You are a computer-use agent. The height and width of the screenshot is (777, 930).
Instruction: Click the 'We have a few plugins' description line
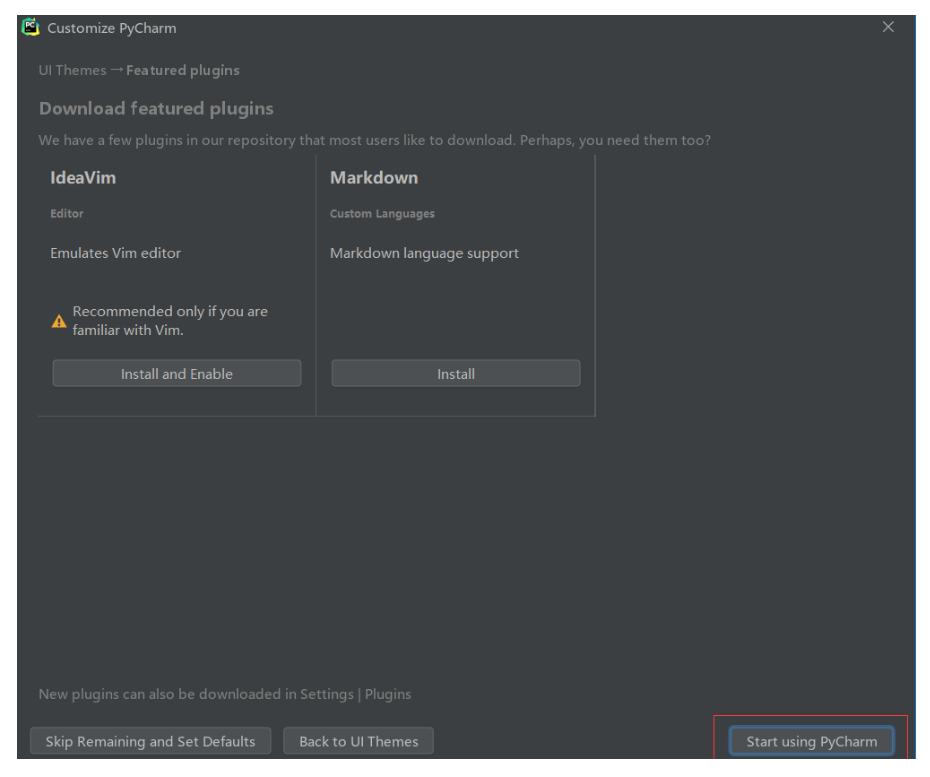[374, 141]
